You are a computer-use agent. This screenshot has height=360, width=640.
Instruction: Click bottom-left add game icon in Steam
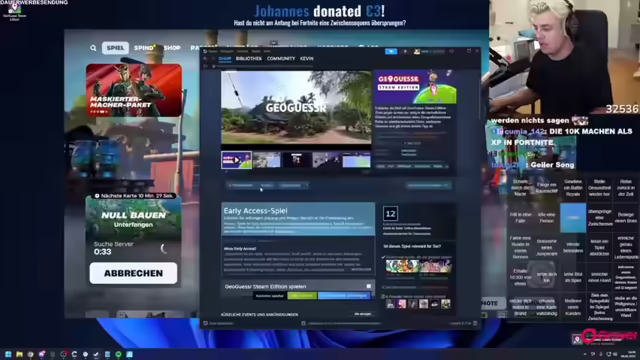click(206, 323)
